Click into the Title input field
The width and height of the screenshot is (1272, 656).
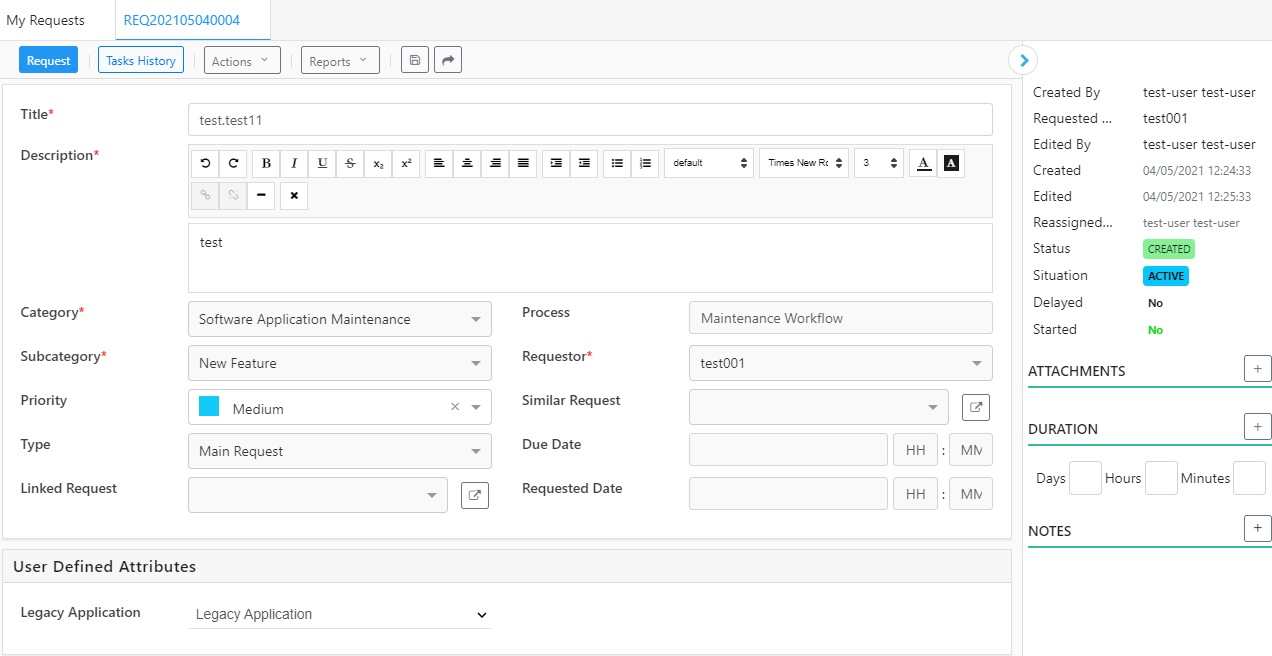[x=590, y=120]
